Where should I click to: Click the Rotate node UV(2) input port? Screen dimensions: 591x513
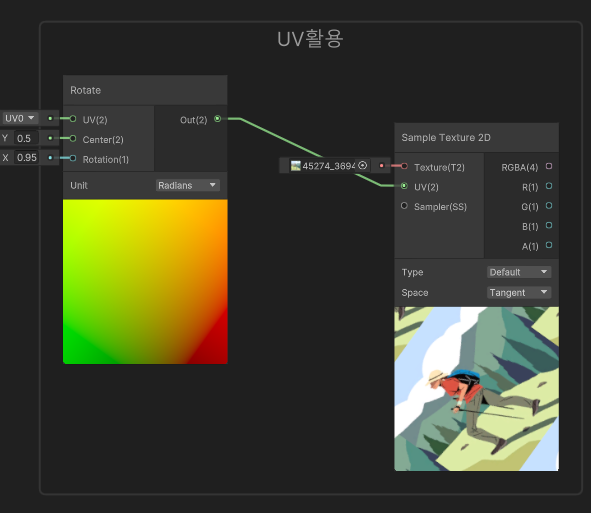pos(73,119)
